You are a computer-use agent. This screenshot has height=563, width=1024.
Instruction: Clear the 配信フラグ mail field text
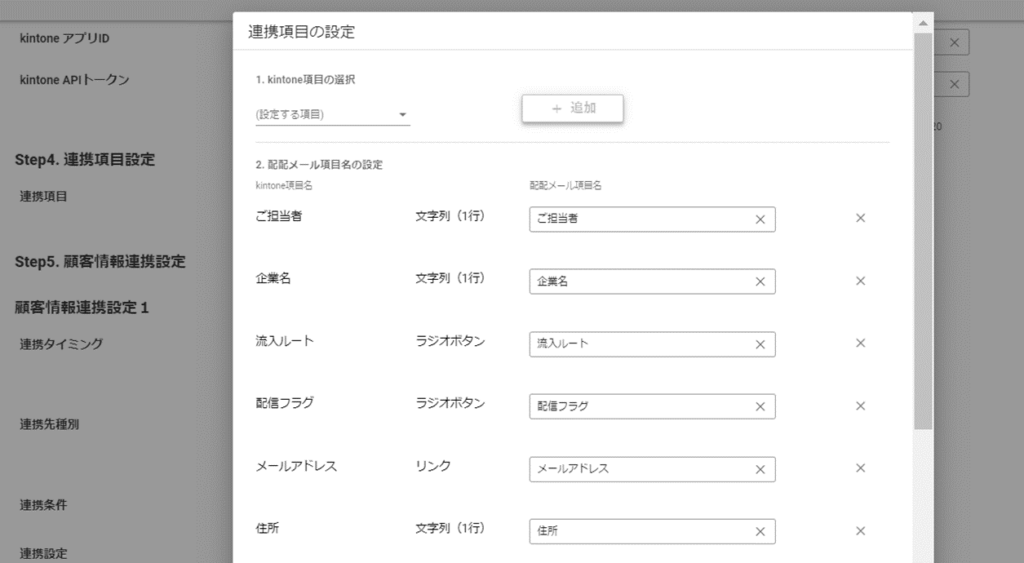tap(759, 407)
